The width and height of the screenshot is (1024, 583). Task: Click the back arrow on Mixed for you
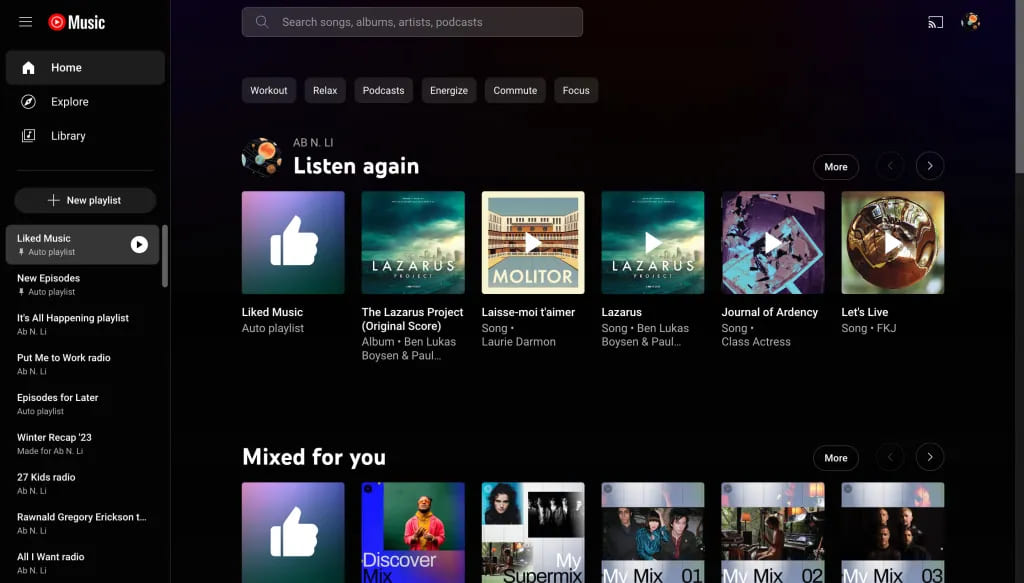889,457
